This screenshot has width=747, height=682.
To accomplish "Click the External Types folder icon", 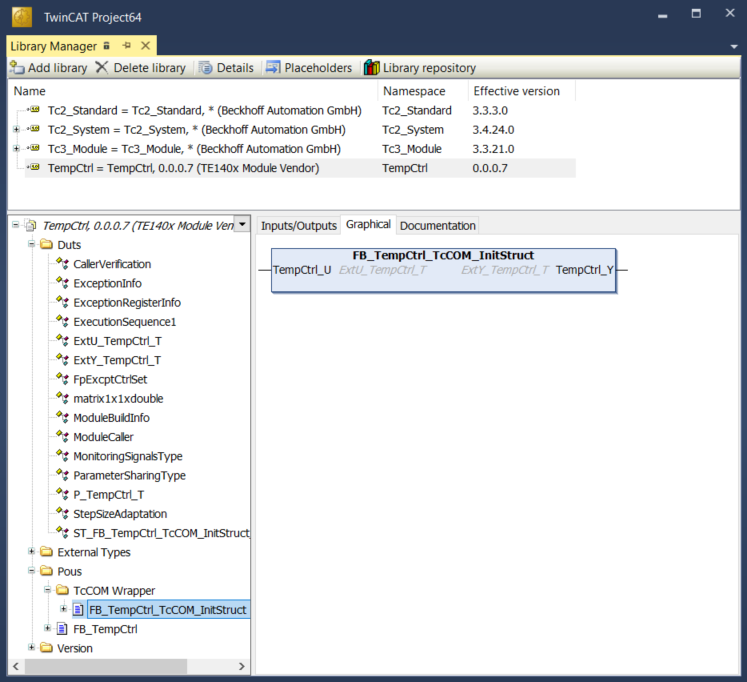I will click(x=47, y=552).
